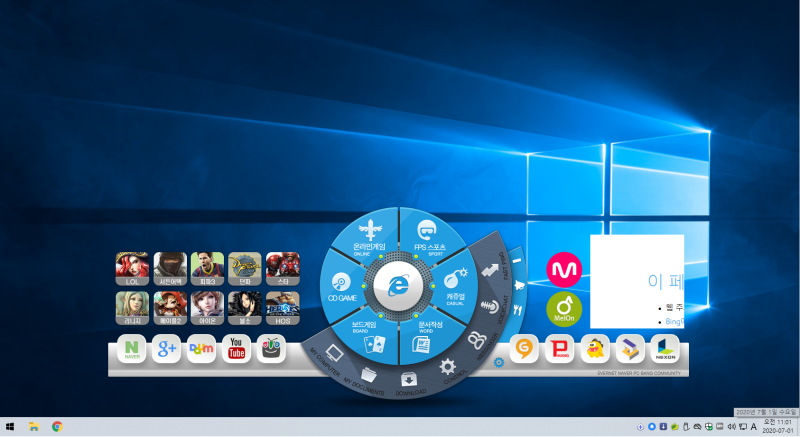Select the 보드게임 BOARD wheel segment
Screen dimensions: 800x437
pyautogui.click(x=369, y=337)
